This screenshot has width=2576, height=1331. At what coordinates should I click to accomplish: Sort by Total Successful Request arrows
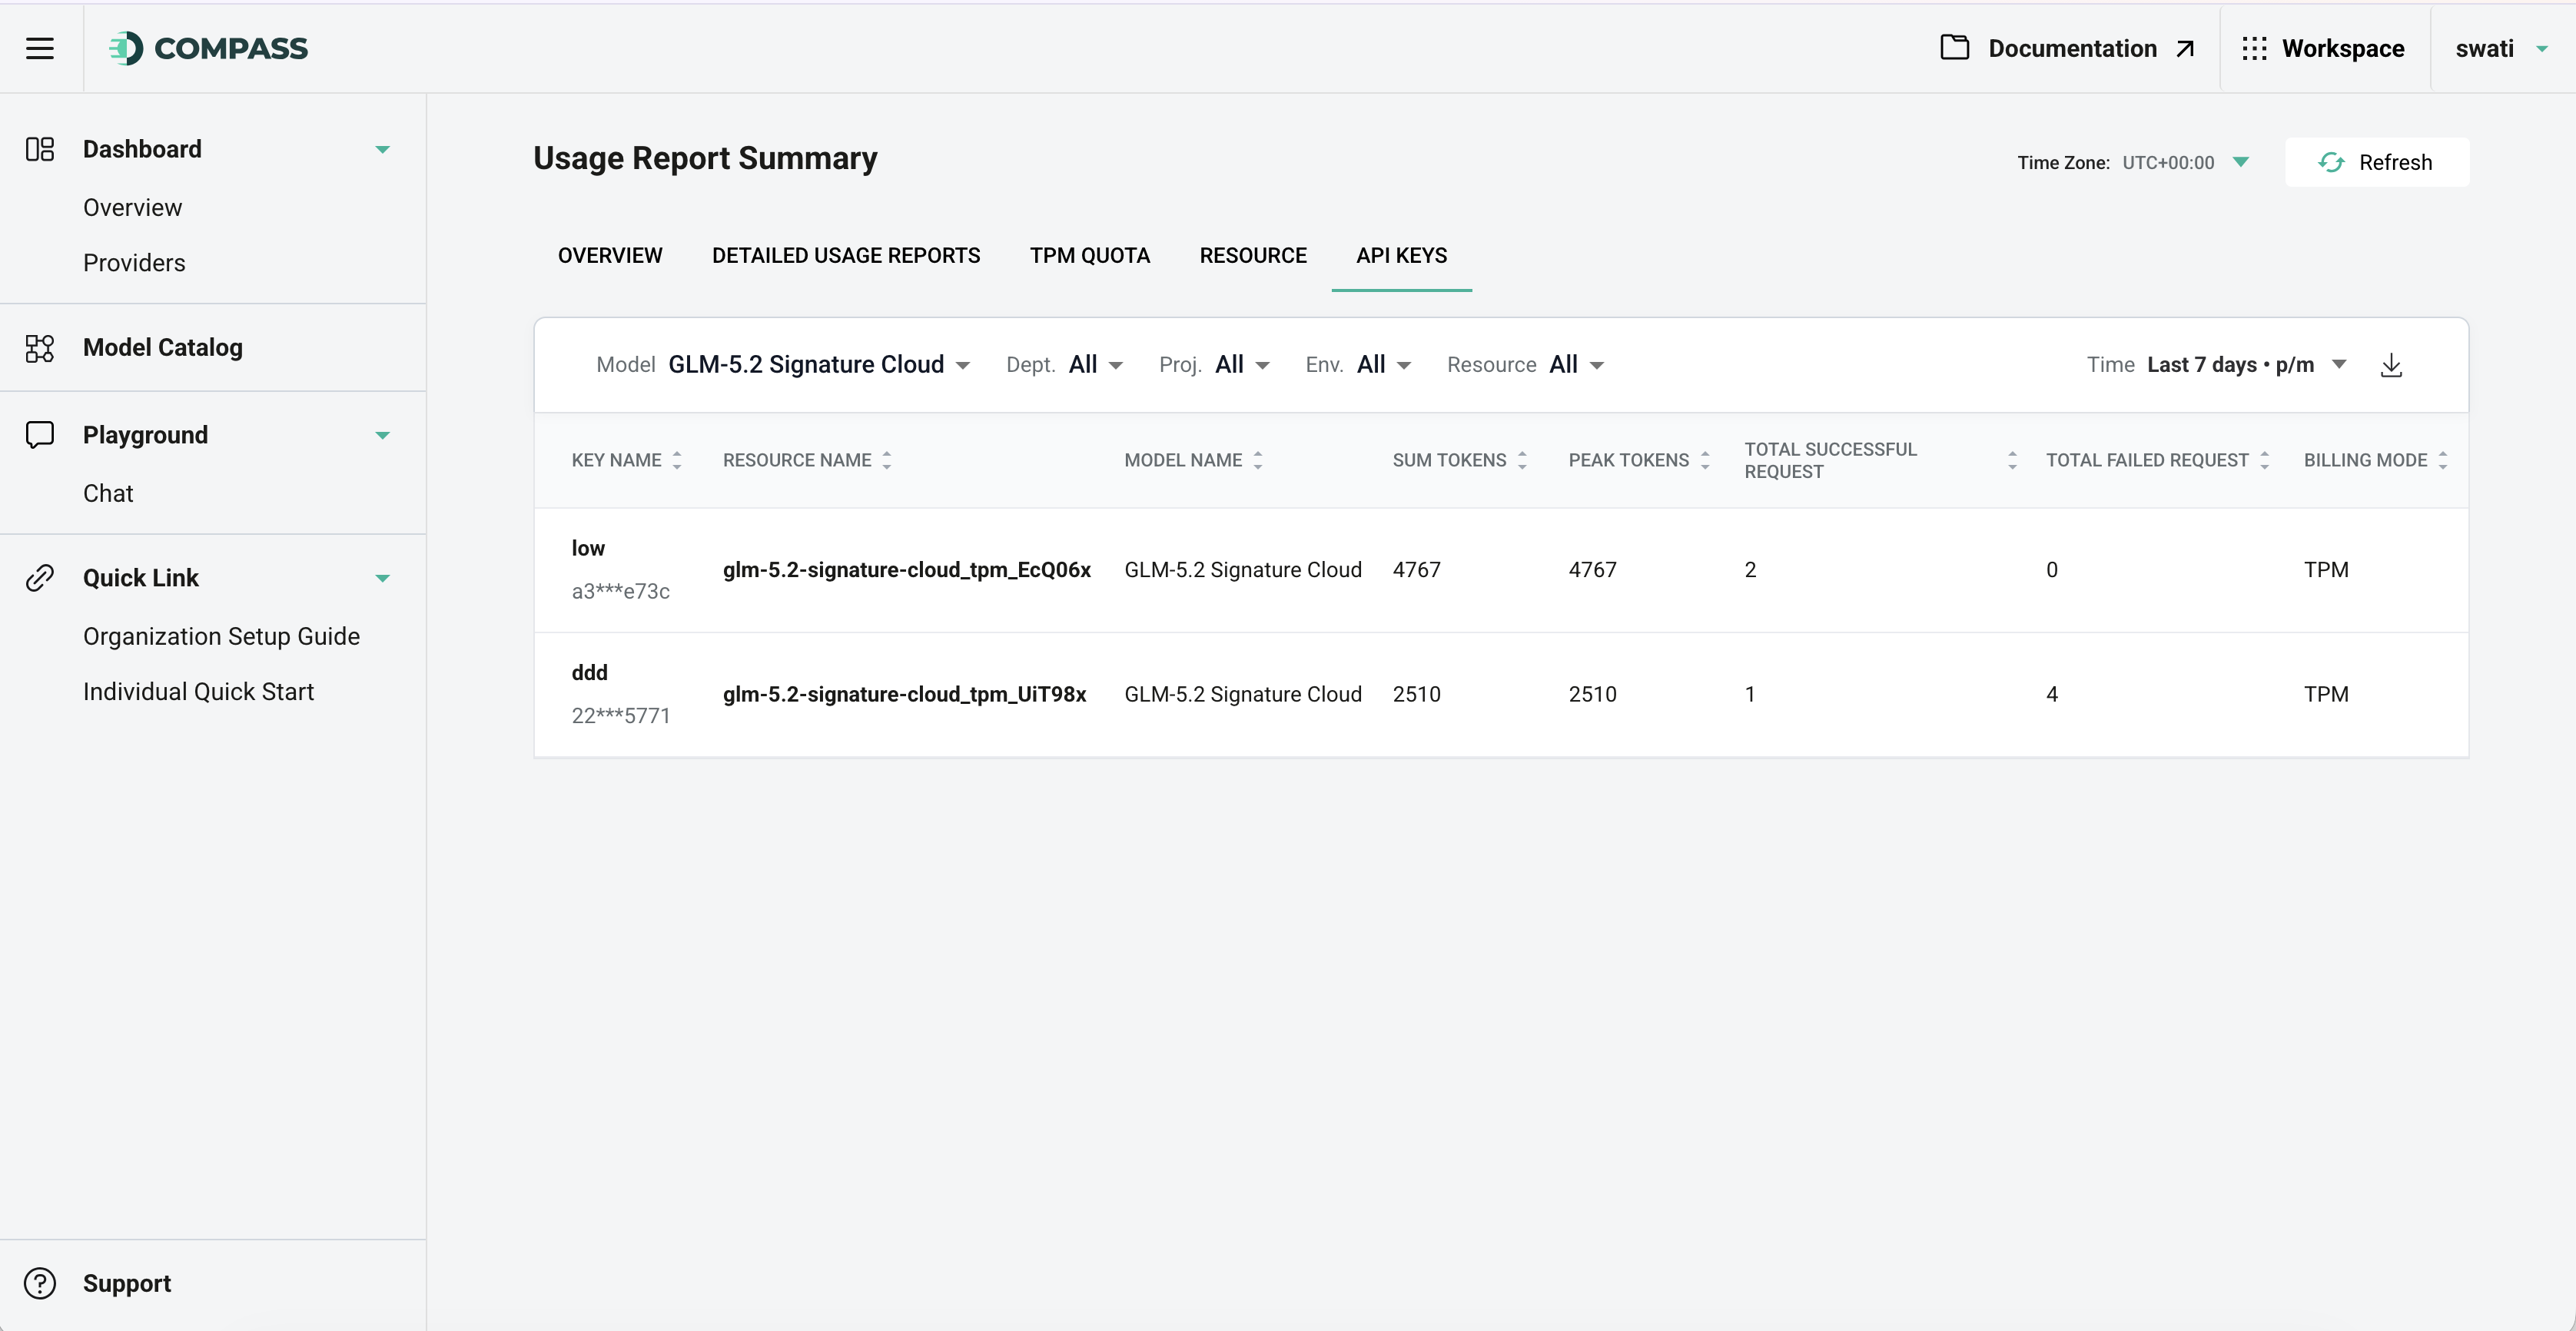coord(2012,460)
